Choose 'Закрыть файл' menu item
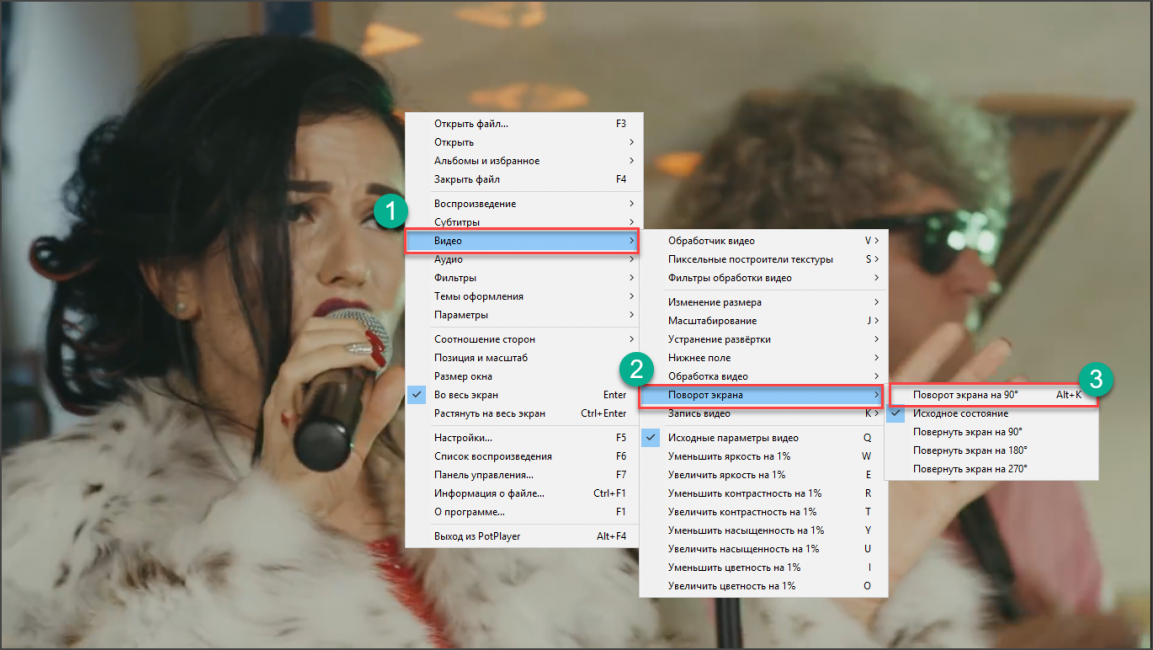The height and width of the screenshot is (650, 1153). (x=524, y=179)
